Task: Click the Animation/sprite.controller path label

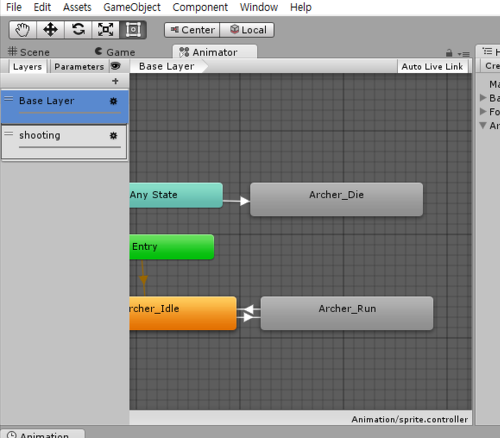Action: tap(409, 419)
